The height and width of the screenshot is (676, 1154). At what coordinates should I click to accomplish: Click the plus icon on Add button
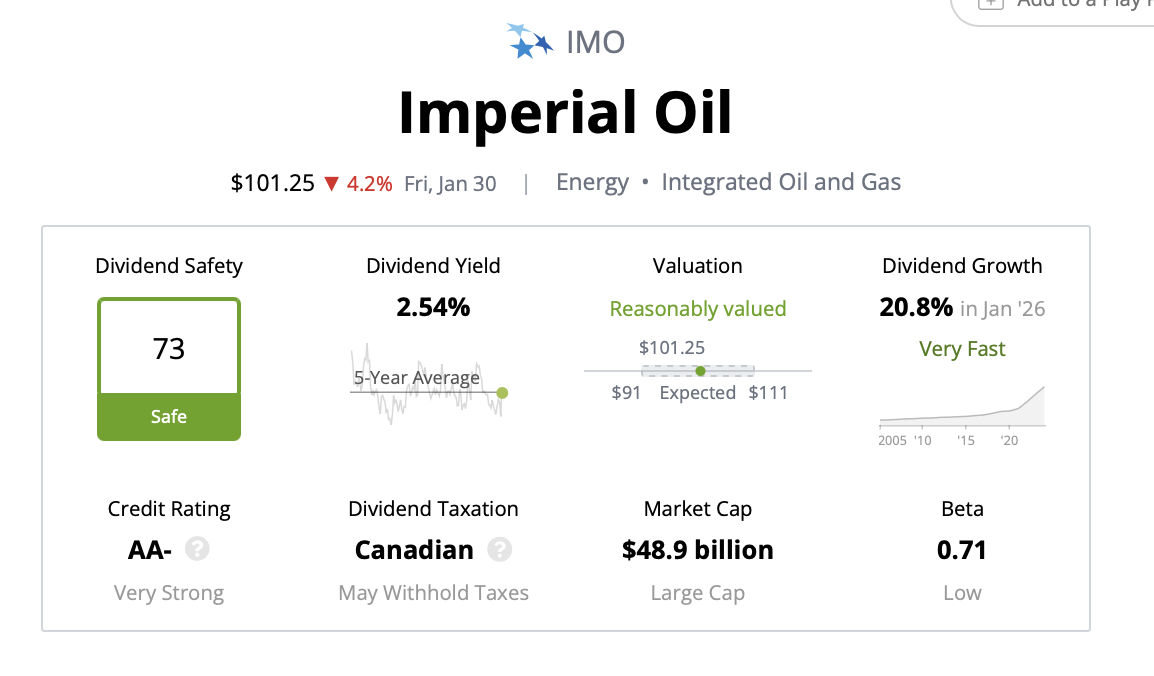pos(990,3)
